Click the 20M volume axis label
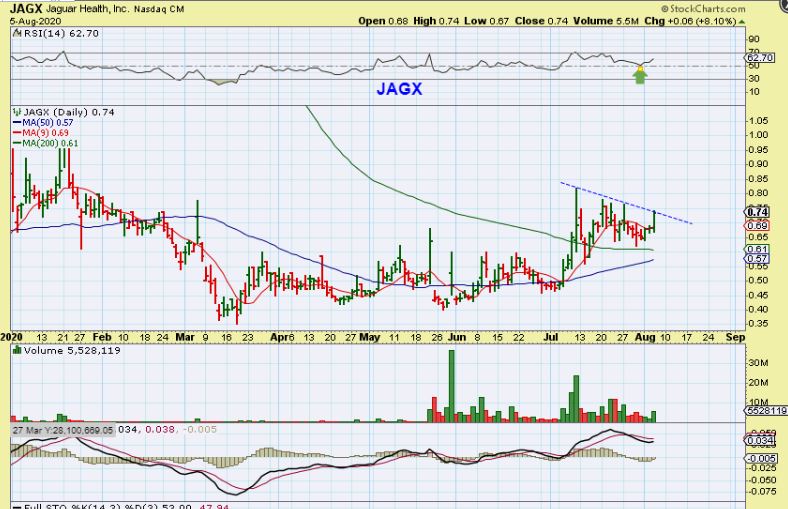 click(x=759, y=382)
